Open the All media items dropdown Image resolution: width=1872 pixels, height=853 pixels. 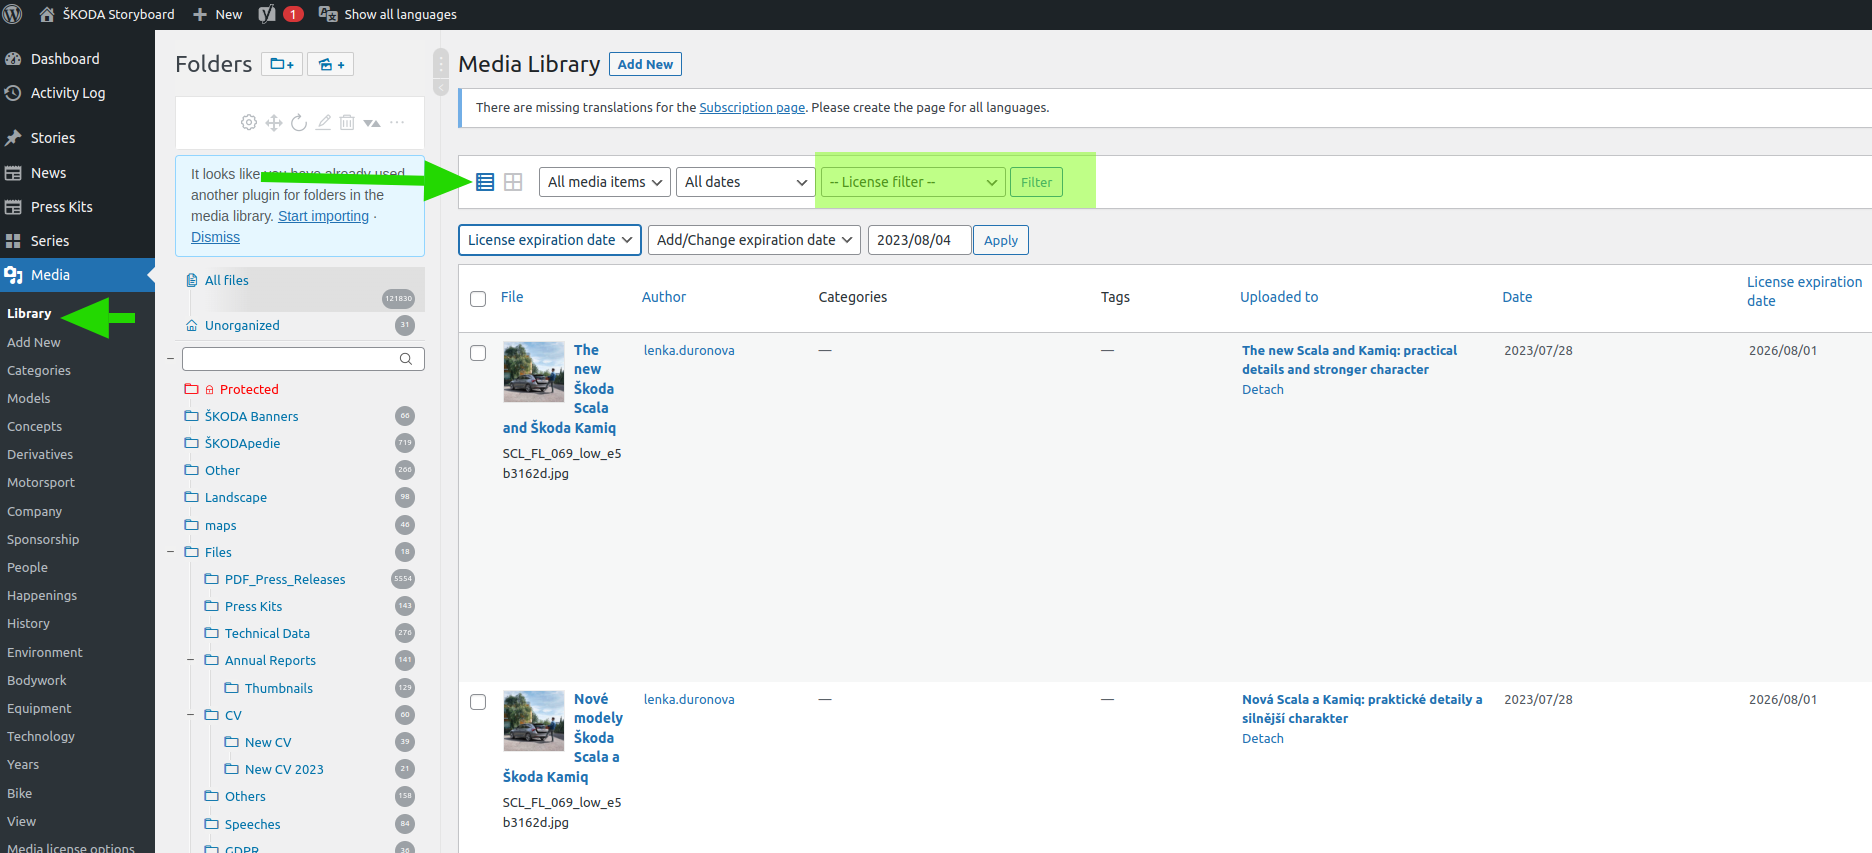[x=605, y=182]
